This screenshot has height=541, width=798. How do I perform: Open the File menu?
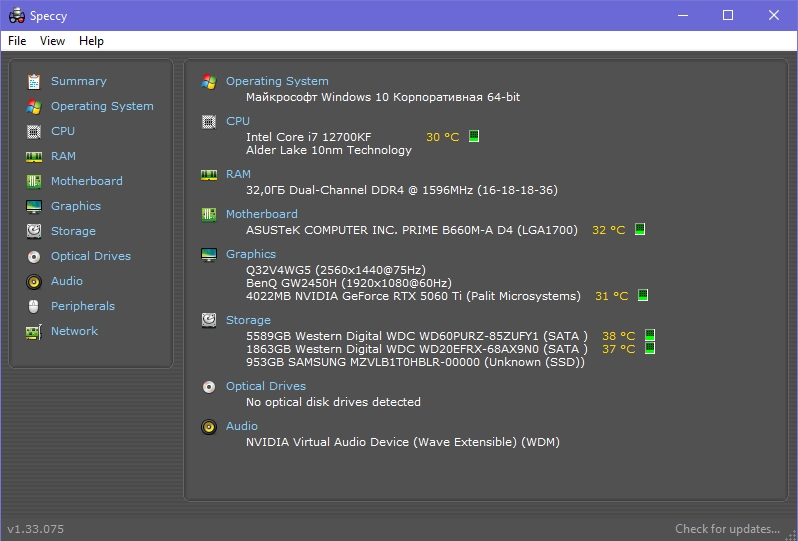pyautogui.click(x=17, y=41)
